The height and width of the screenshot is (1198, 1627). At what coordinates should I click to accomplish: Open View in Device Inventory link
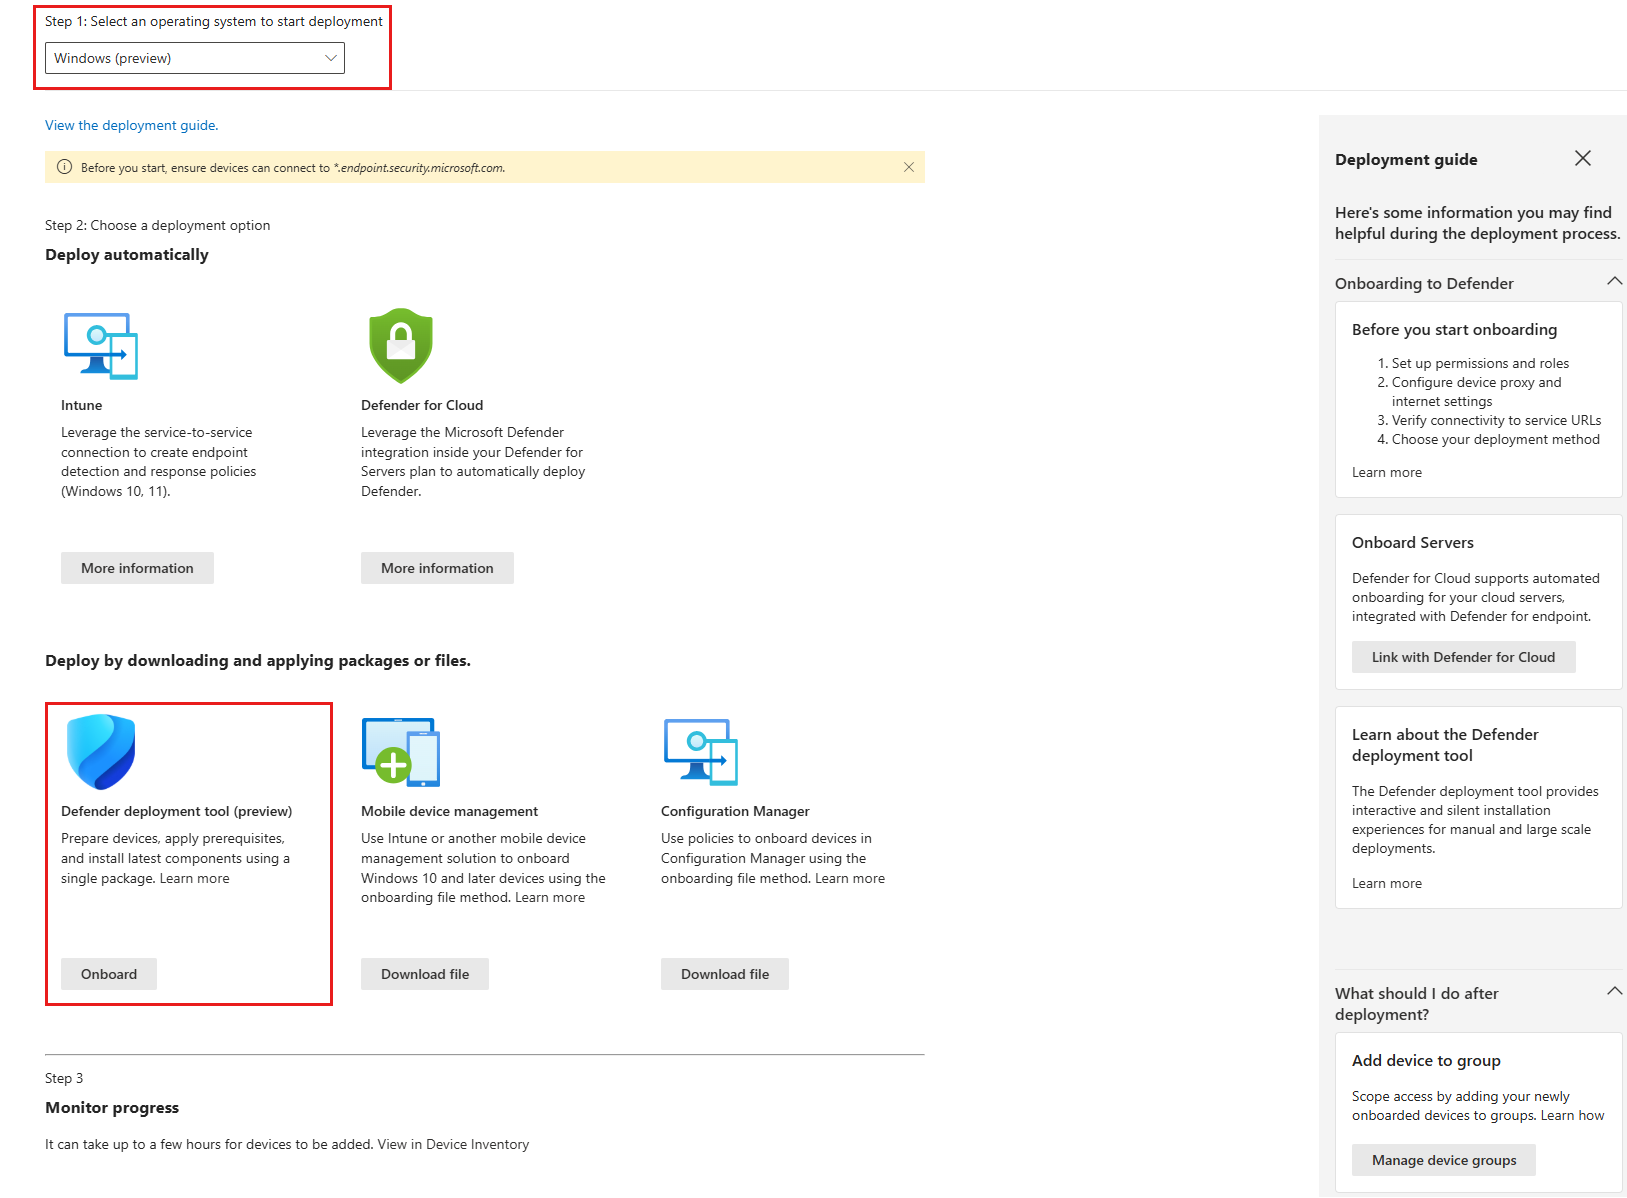tap(453, 1144)
